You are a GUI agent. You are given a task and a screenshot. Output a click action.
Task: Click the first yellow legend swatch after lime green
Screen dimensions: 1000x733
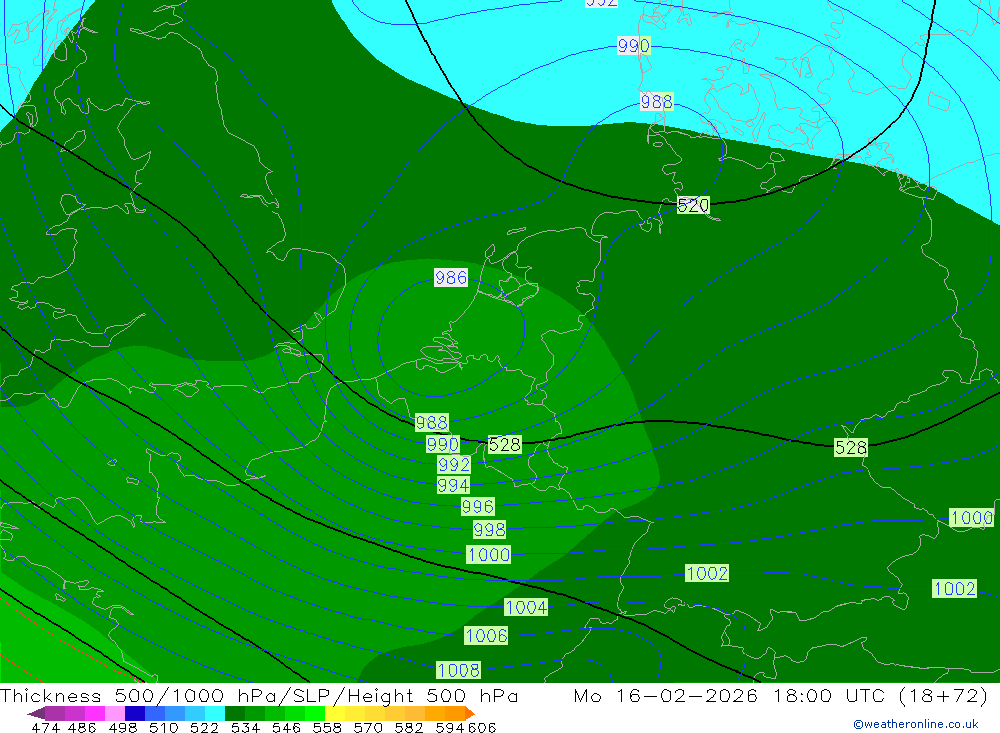[335, 713]
